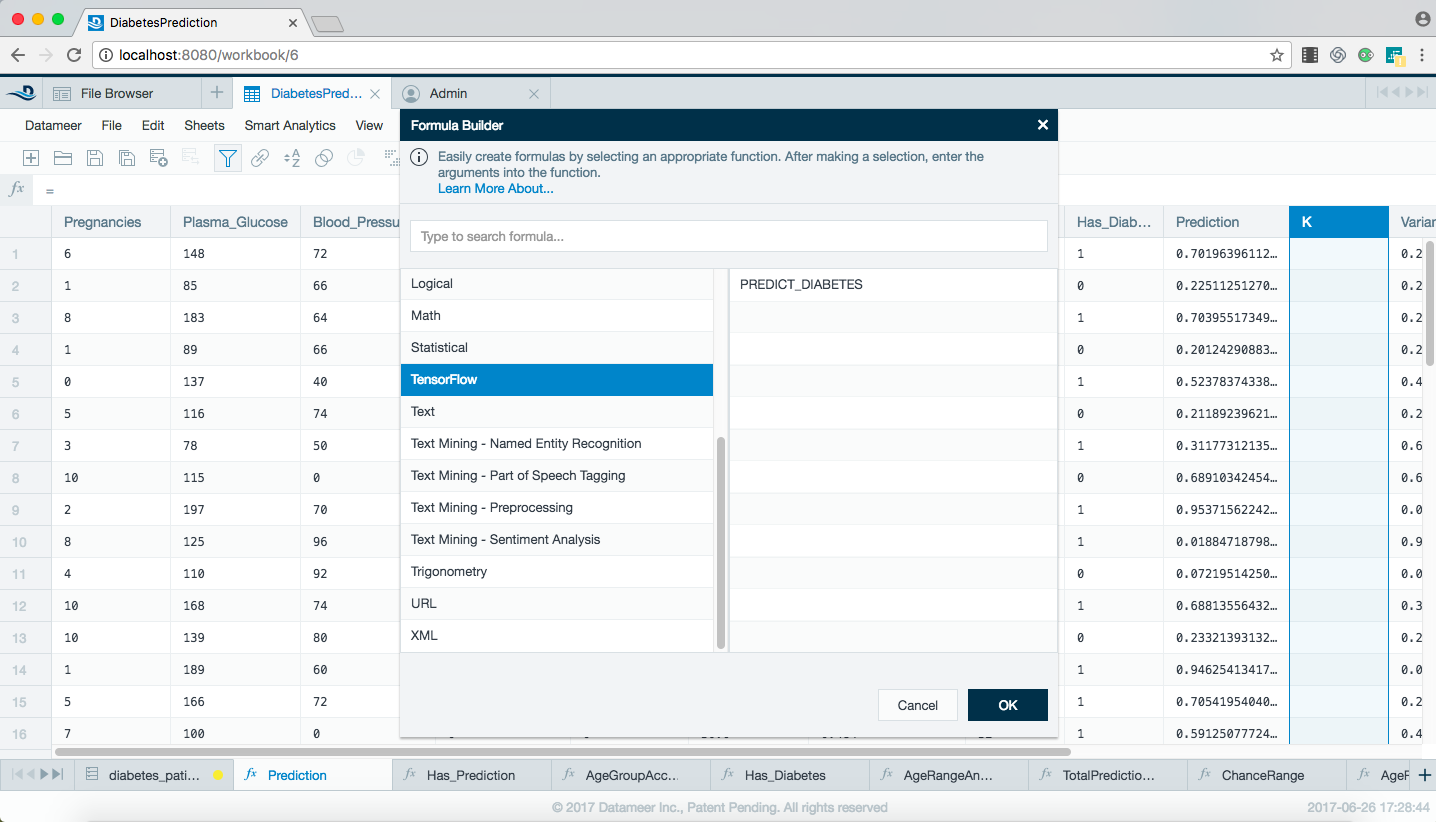Select the Logical function category
This screenshot has height=822, width=1436.
click(x=557, y=284)
